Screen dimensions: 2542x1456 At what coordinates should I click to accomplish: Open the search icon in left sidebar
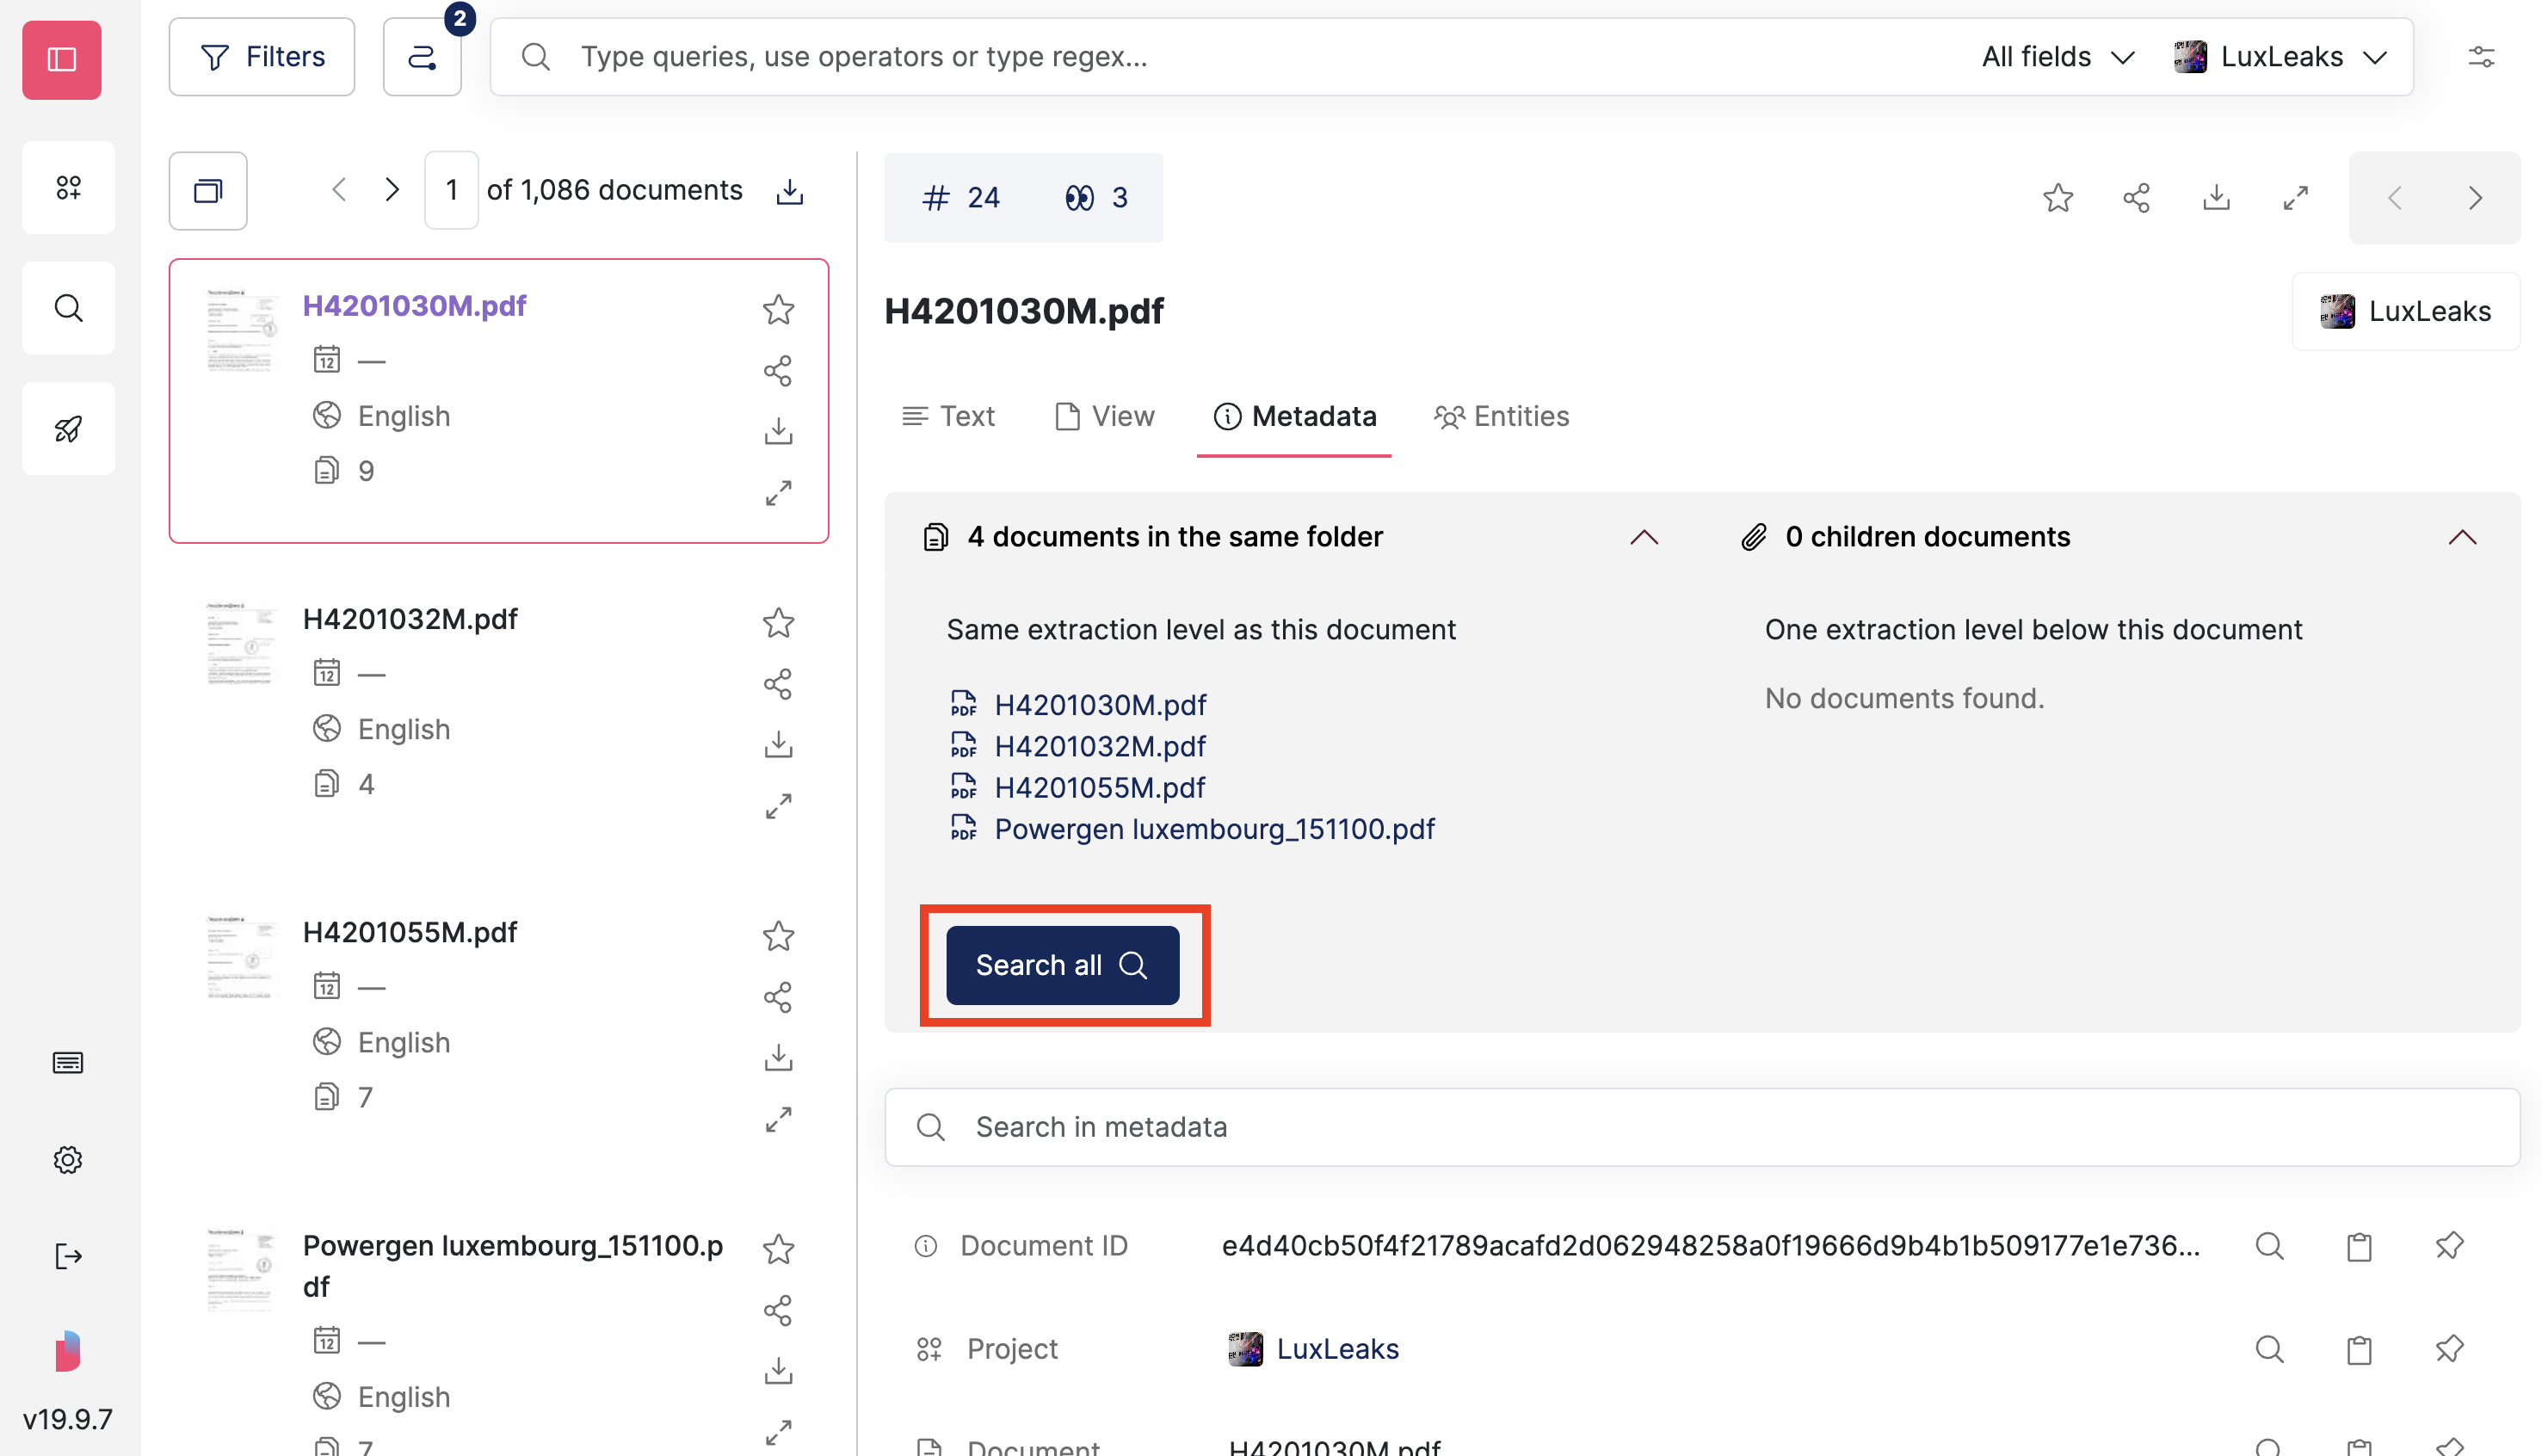(x=68, y=308)
